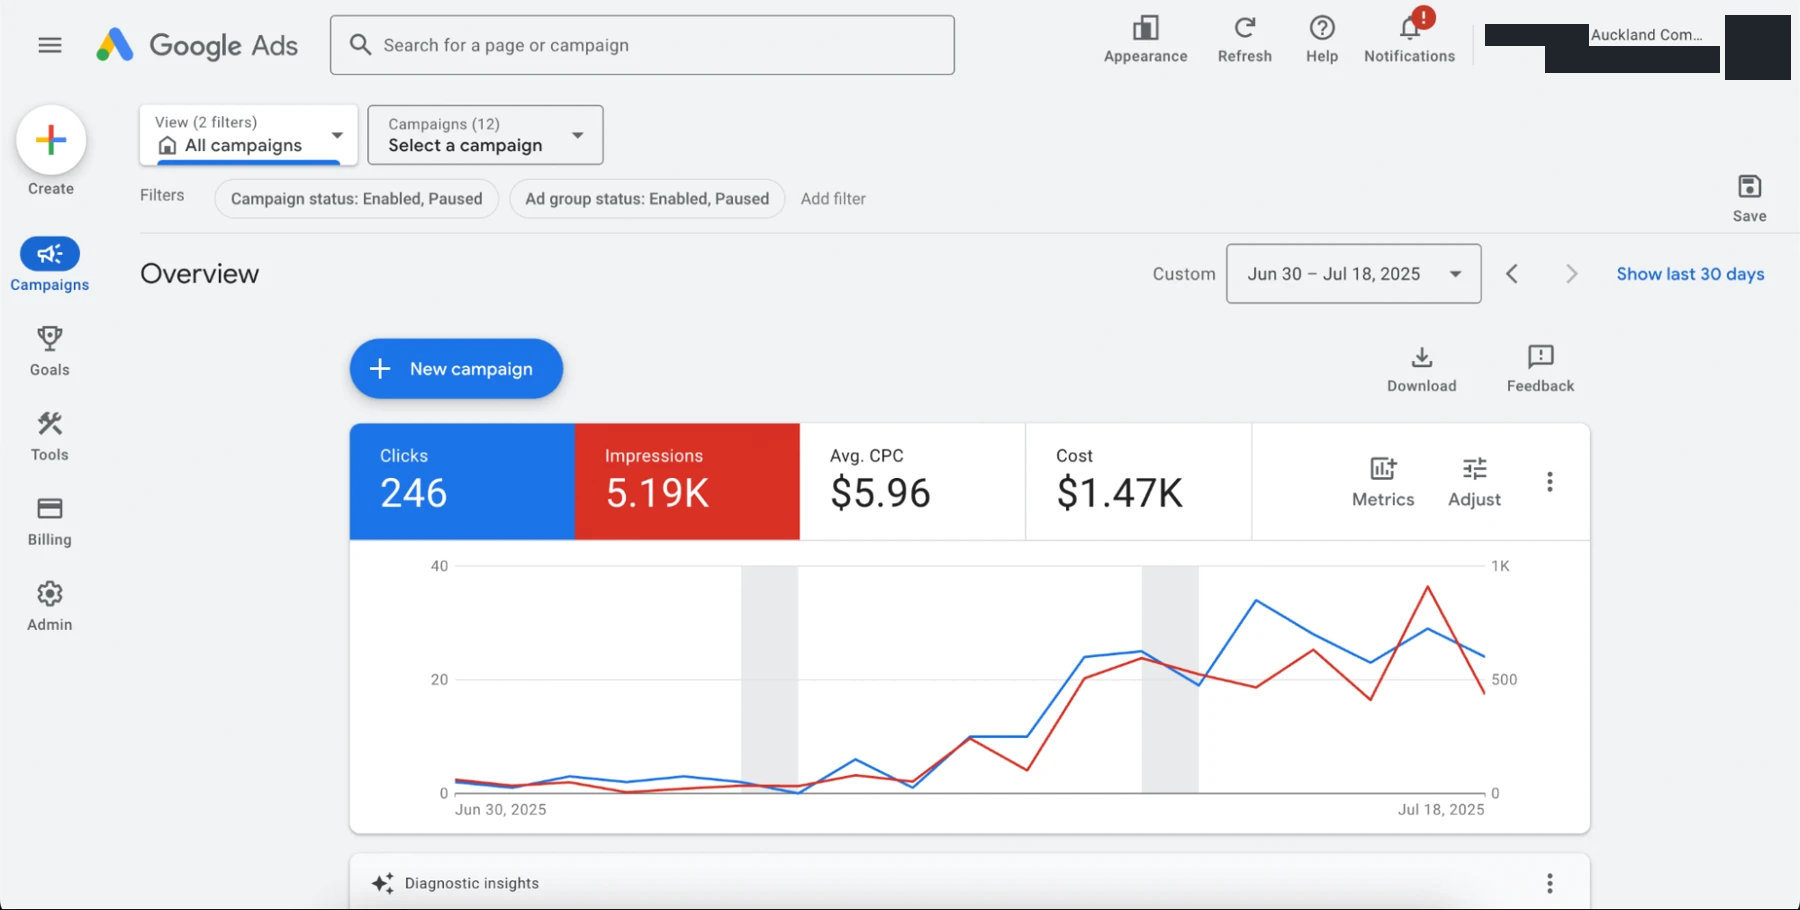This screenshot has width=1800, height=910.
Task: Select the Impressions metric card
Action: pos(687,482)
